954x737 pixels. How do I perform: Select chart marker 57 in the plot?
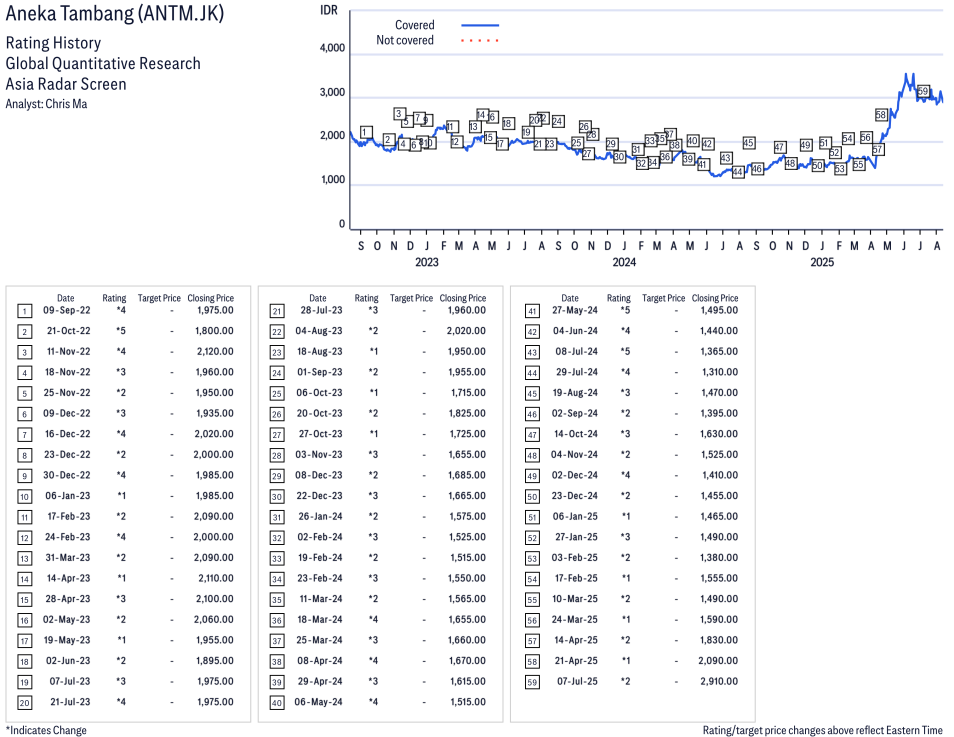coord(877,150)
